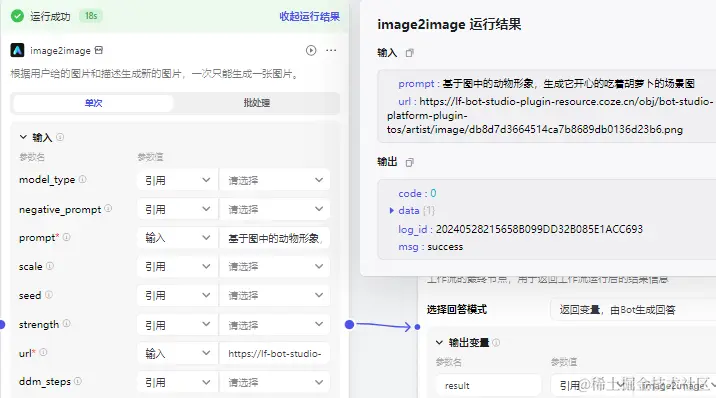Image resolution: width=716 pixels, height=398 pixels.
Task: Open url input type dropdown
Action: pyautogui.click(x=177, y=353)
